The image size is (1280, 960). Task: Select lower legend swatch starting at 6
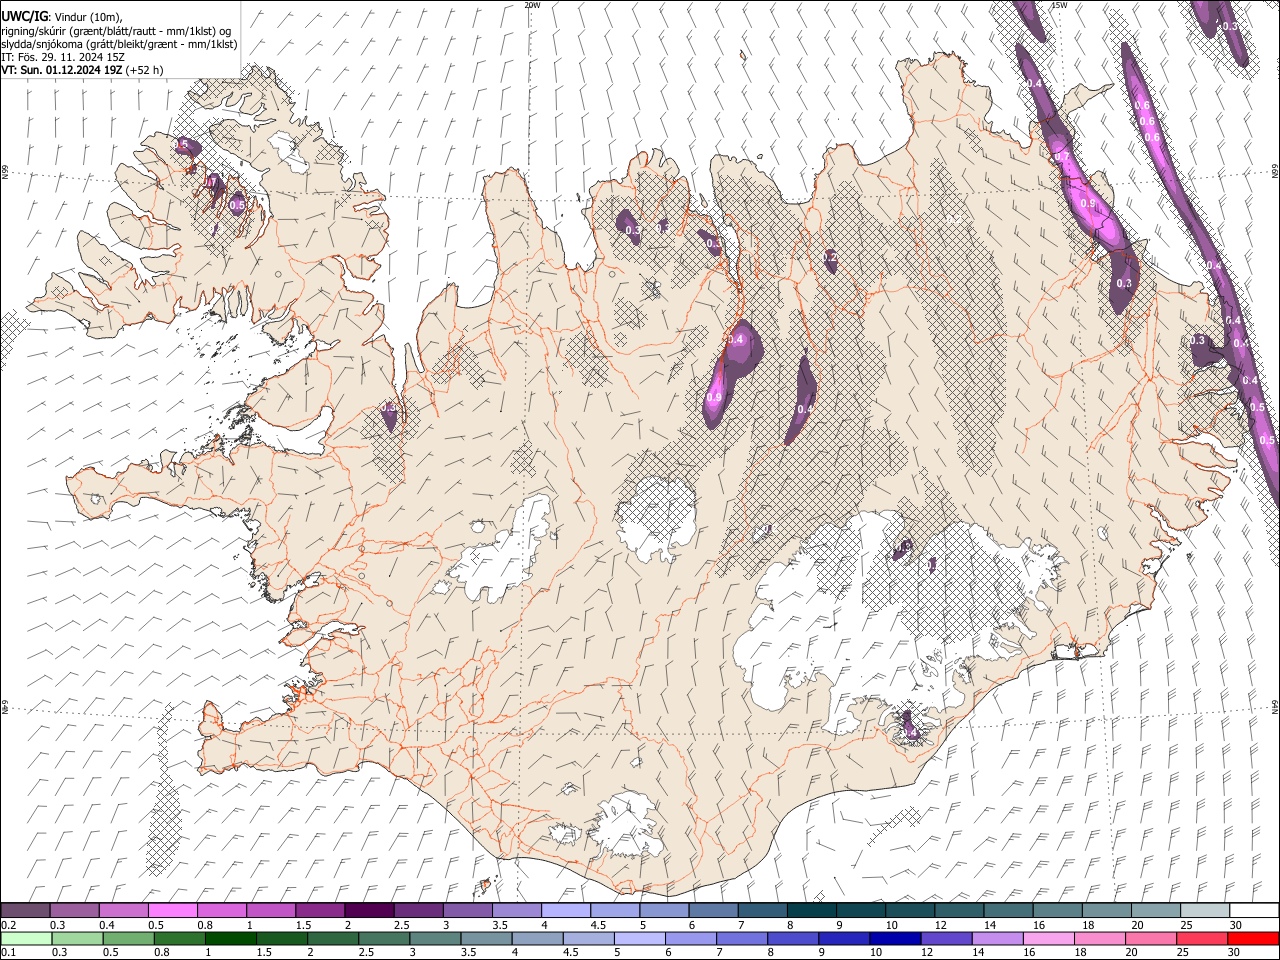[690, 938]
